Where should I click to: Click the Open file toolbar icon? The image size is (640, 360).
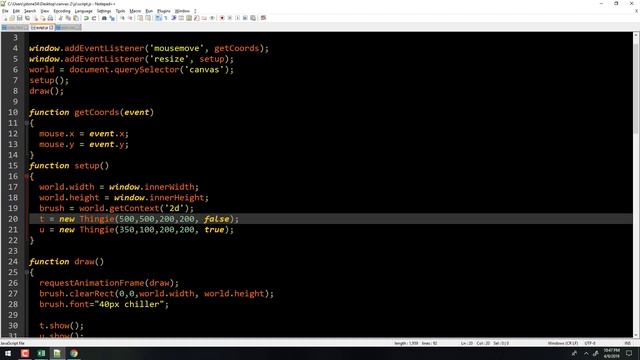pos(12,18)
